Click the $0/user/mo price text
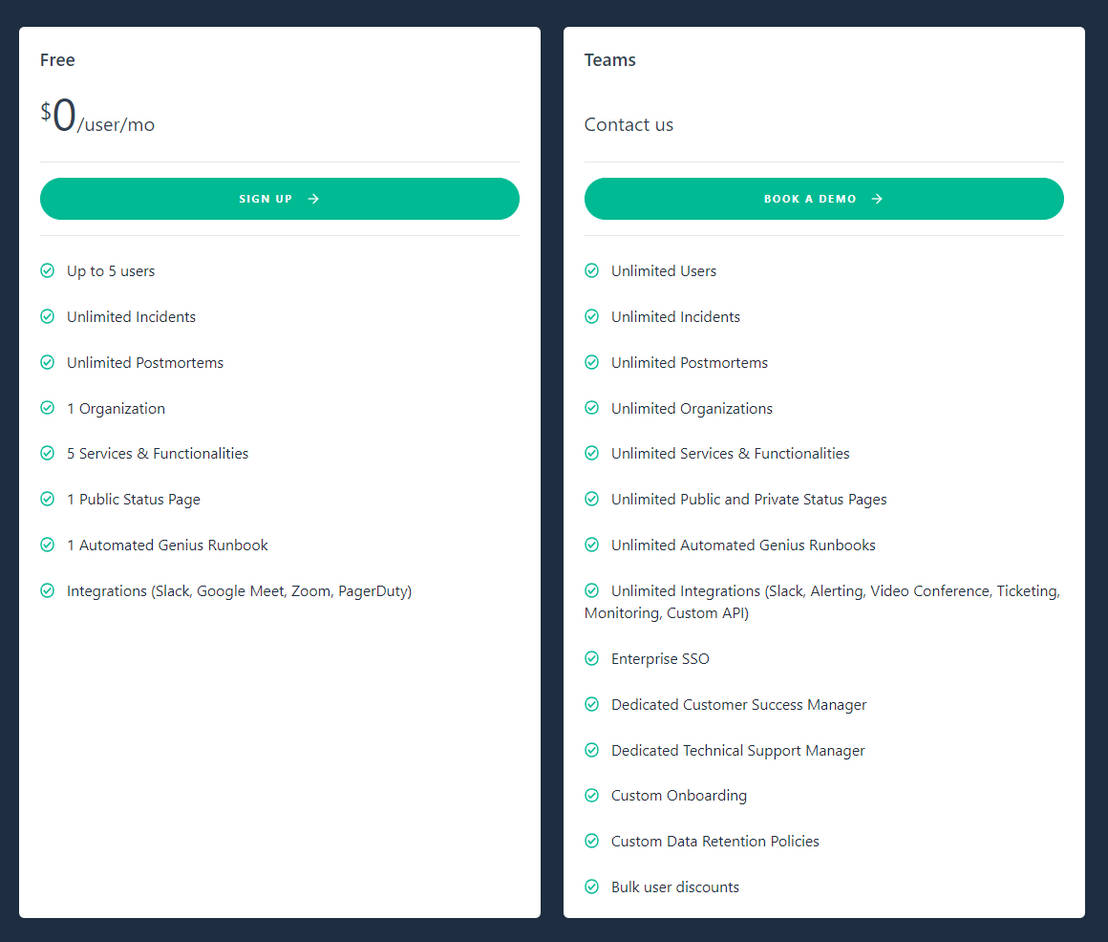 98,116
